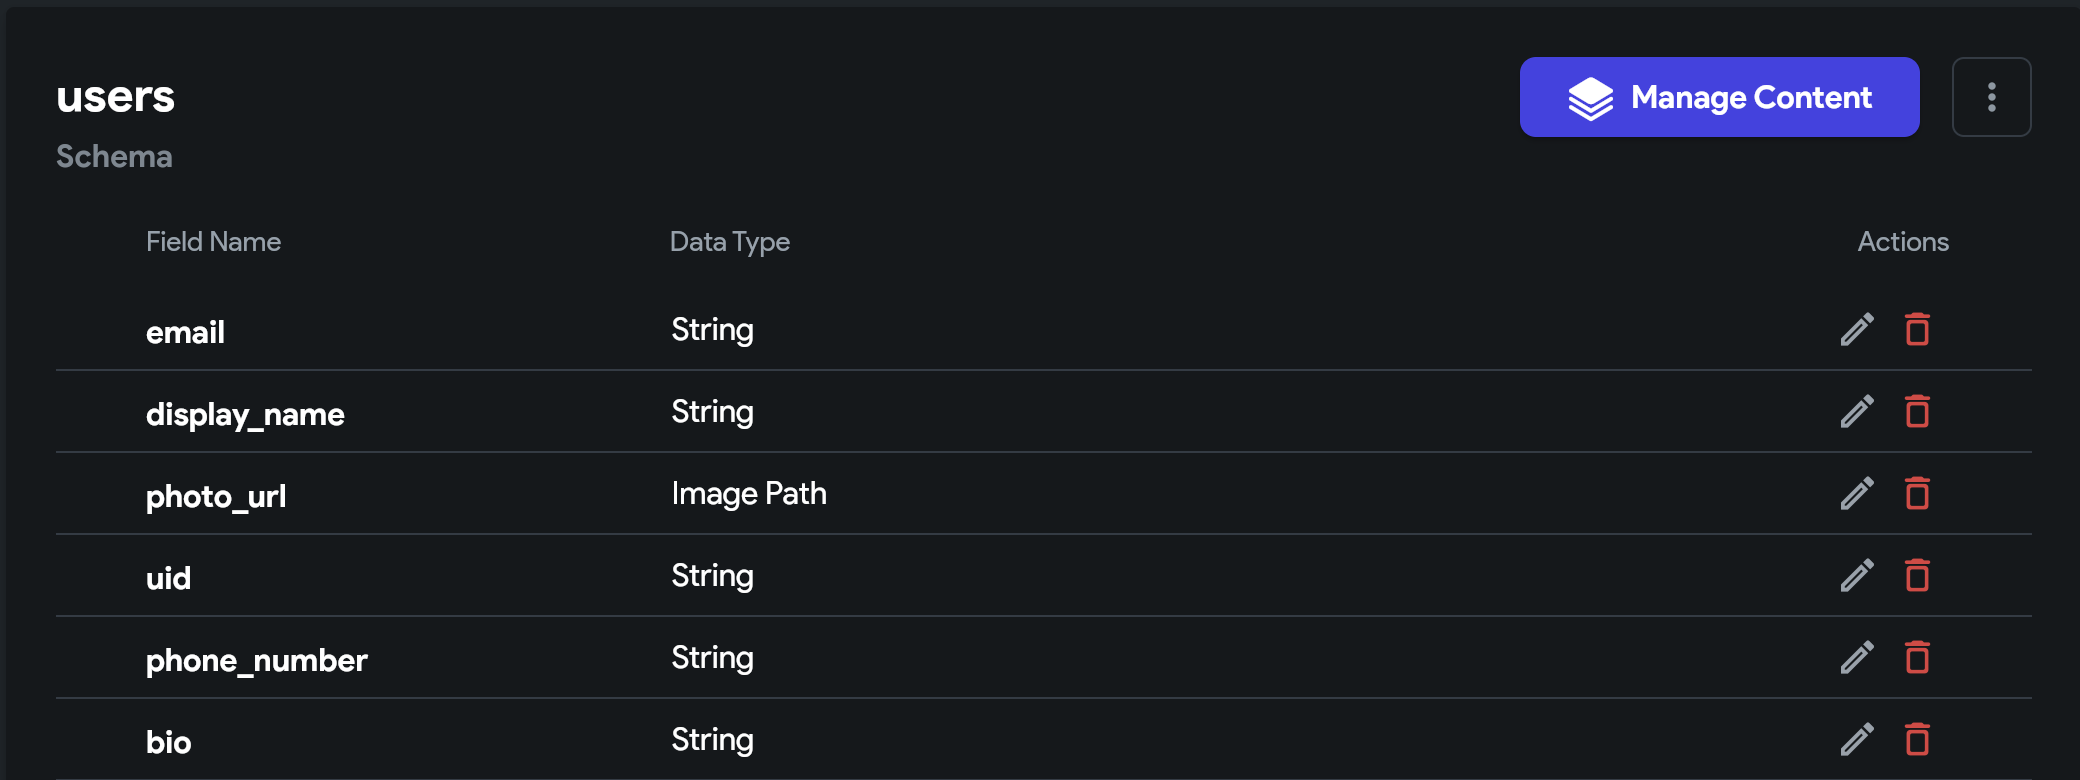This screenshot has width=2080, height=780.
Task: Delete the photo_url field
Action: click(x=1917, y=493)
